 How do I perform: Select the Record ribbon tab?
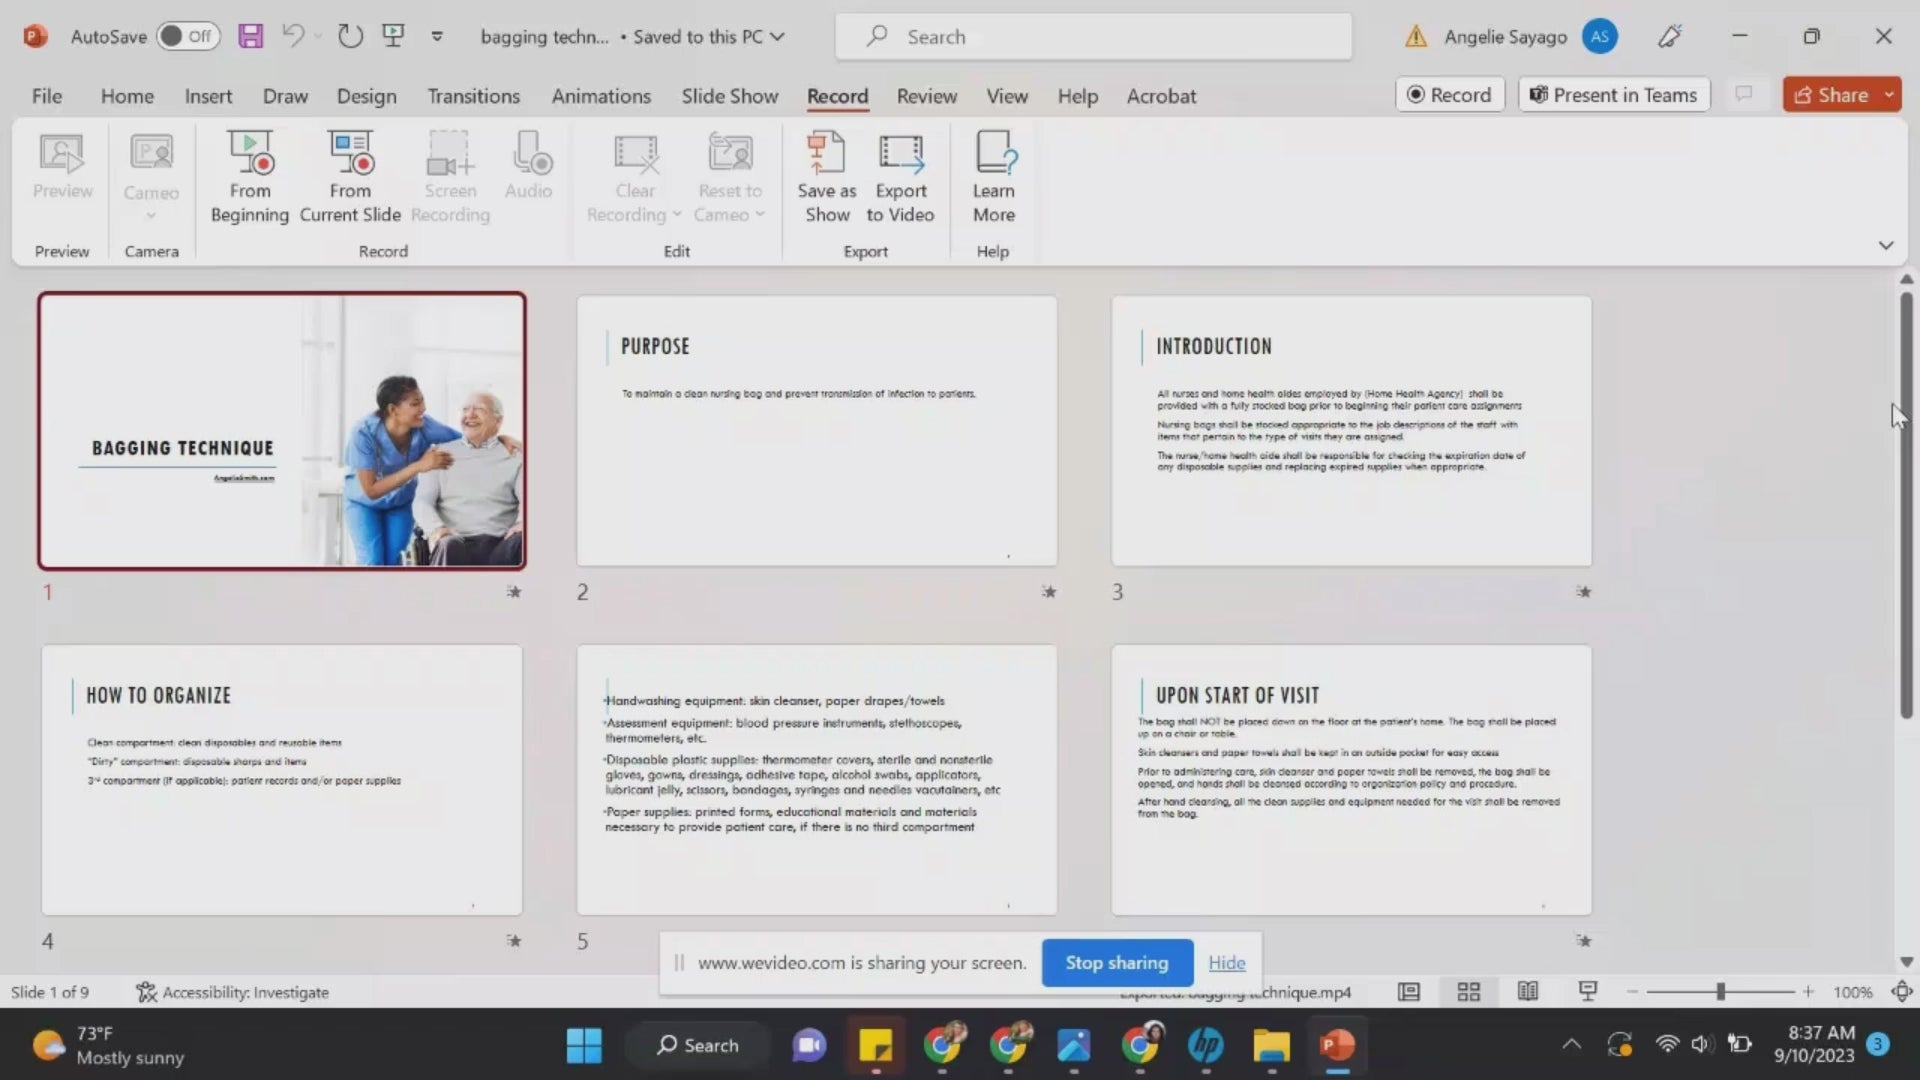coord(836,95)
